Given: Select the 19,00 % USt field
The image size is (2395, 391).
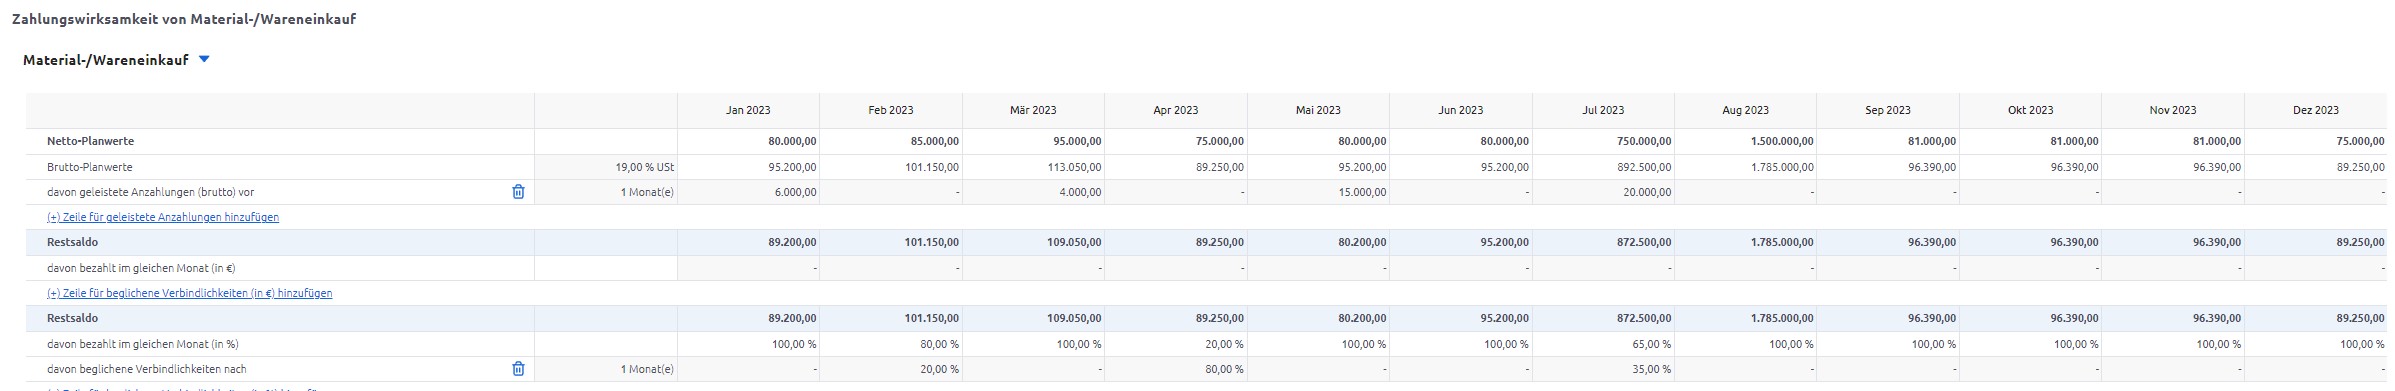Looking at the screenshot, I should pos(606,167).
